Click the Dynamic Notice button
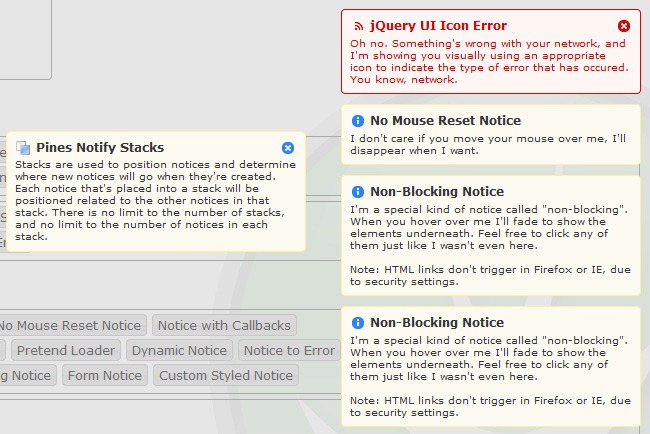Viewport: 650px width, 434px height. (x=179, y=350)
